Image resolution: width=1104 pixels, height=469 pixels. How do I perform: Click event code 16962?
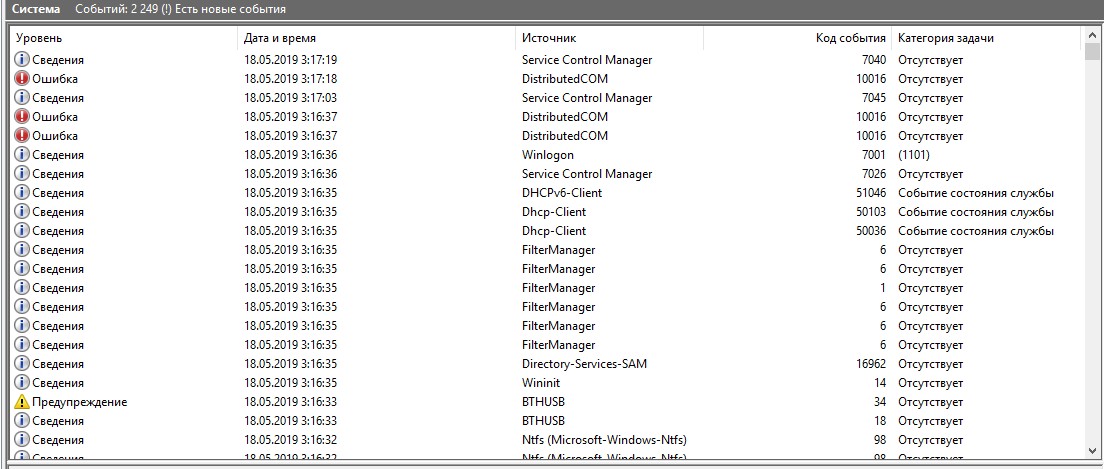(871, 364)
